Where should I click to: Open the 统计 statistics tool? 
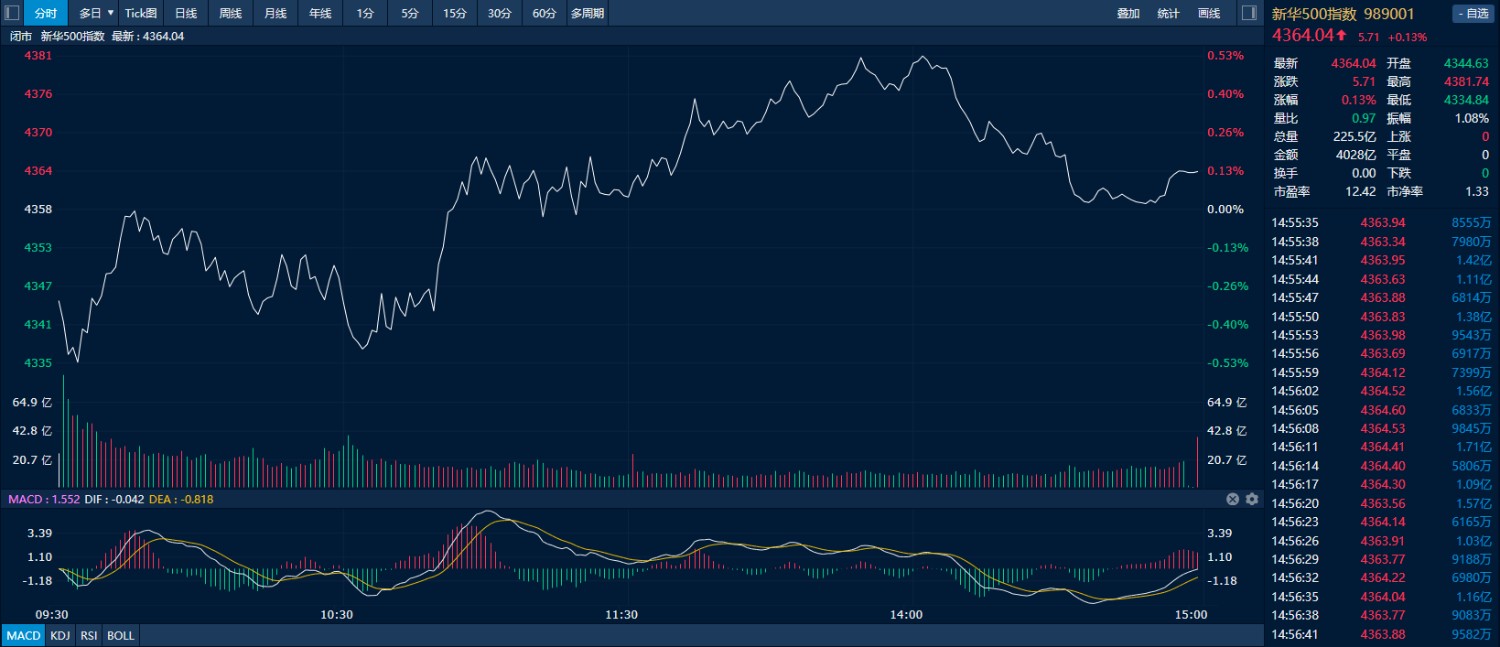[1168, 13]
